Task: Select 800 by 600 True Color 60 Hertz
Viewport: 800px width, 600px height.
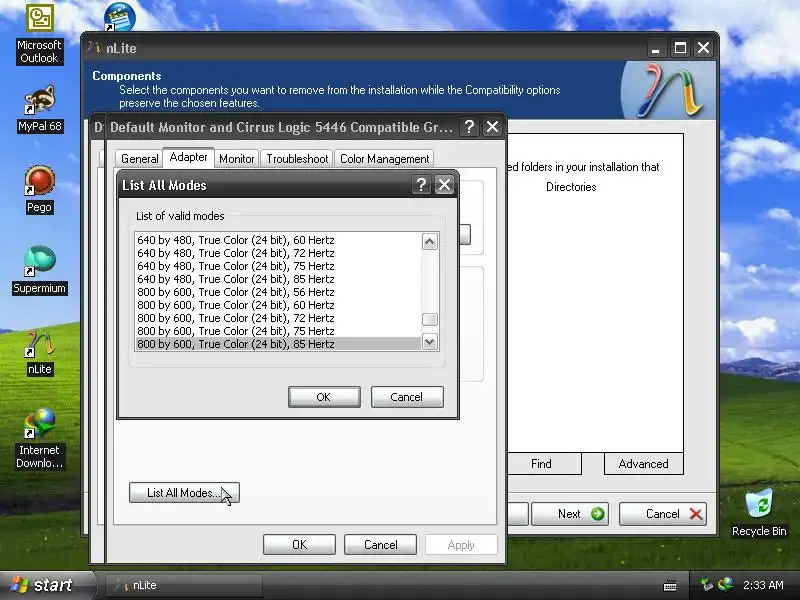Action: (278, 305)
